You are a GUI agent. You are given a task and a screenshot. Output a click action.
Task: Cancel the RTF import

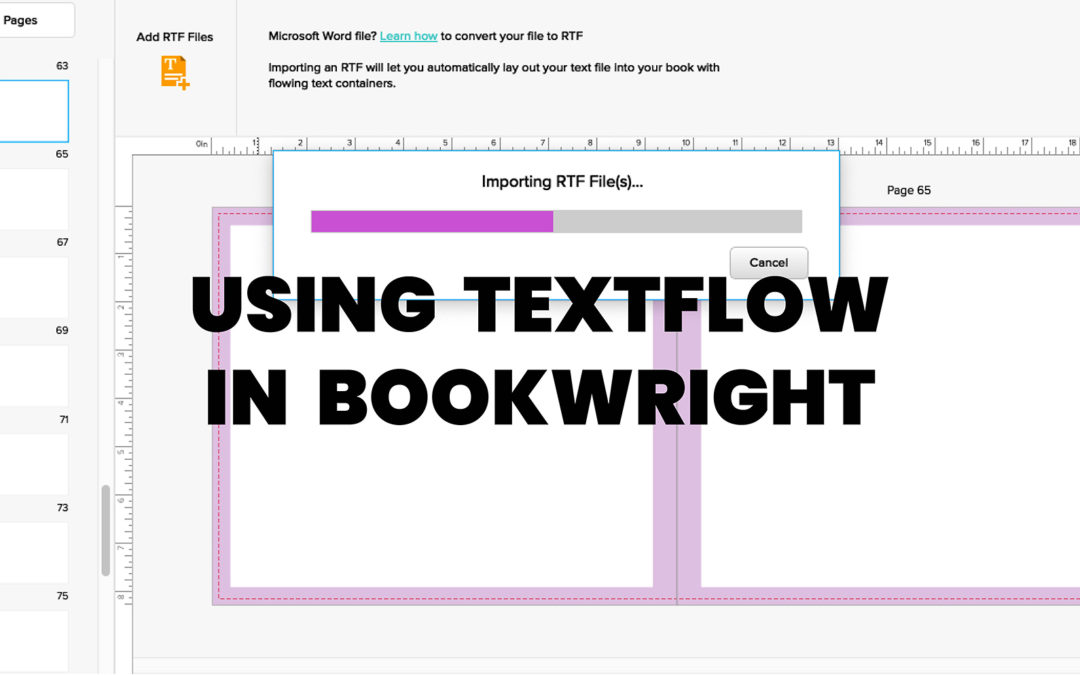tap(769, 262)
